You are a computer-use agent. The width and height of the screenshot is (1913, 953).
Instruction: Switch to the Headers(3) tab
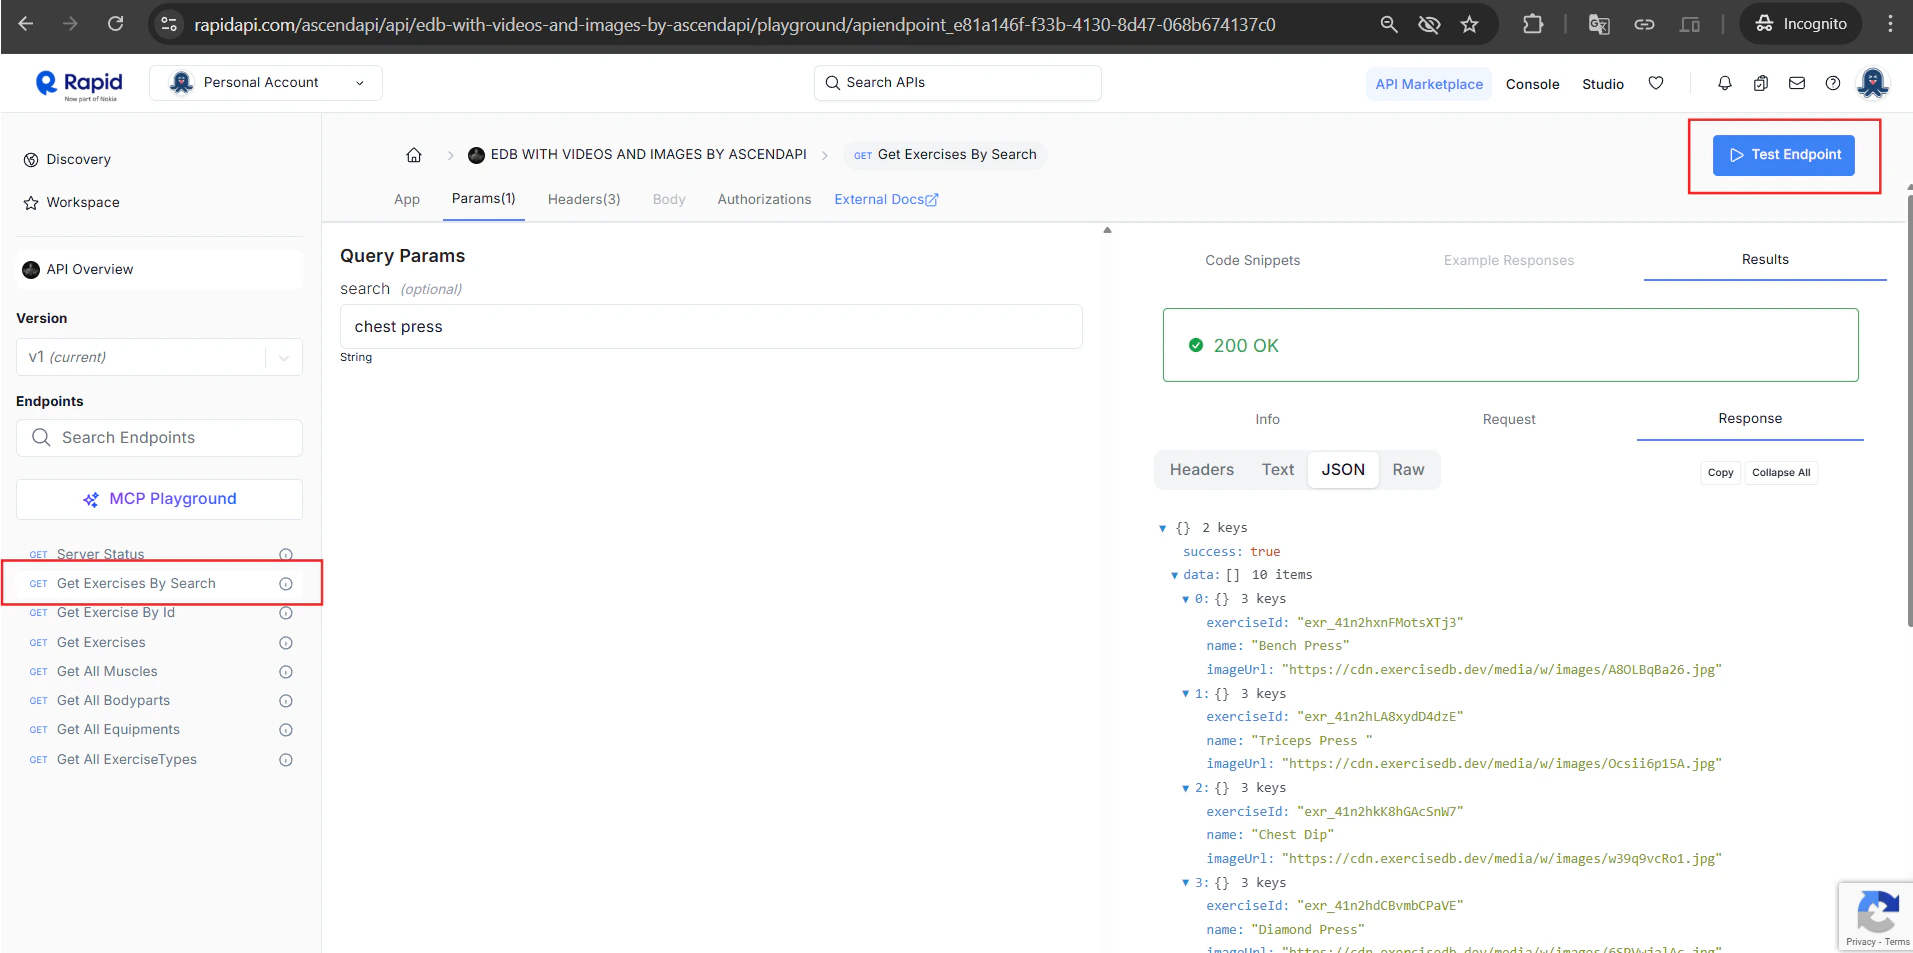click(584, 199)
